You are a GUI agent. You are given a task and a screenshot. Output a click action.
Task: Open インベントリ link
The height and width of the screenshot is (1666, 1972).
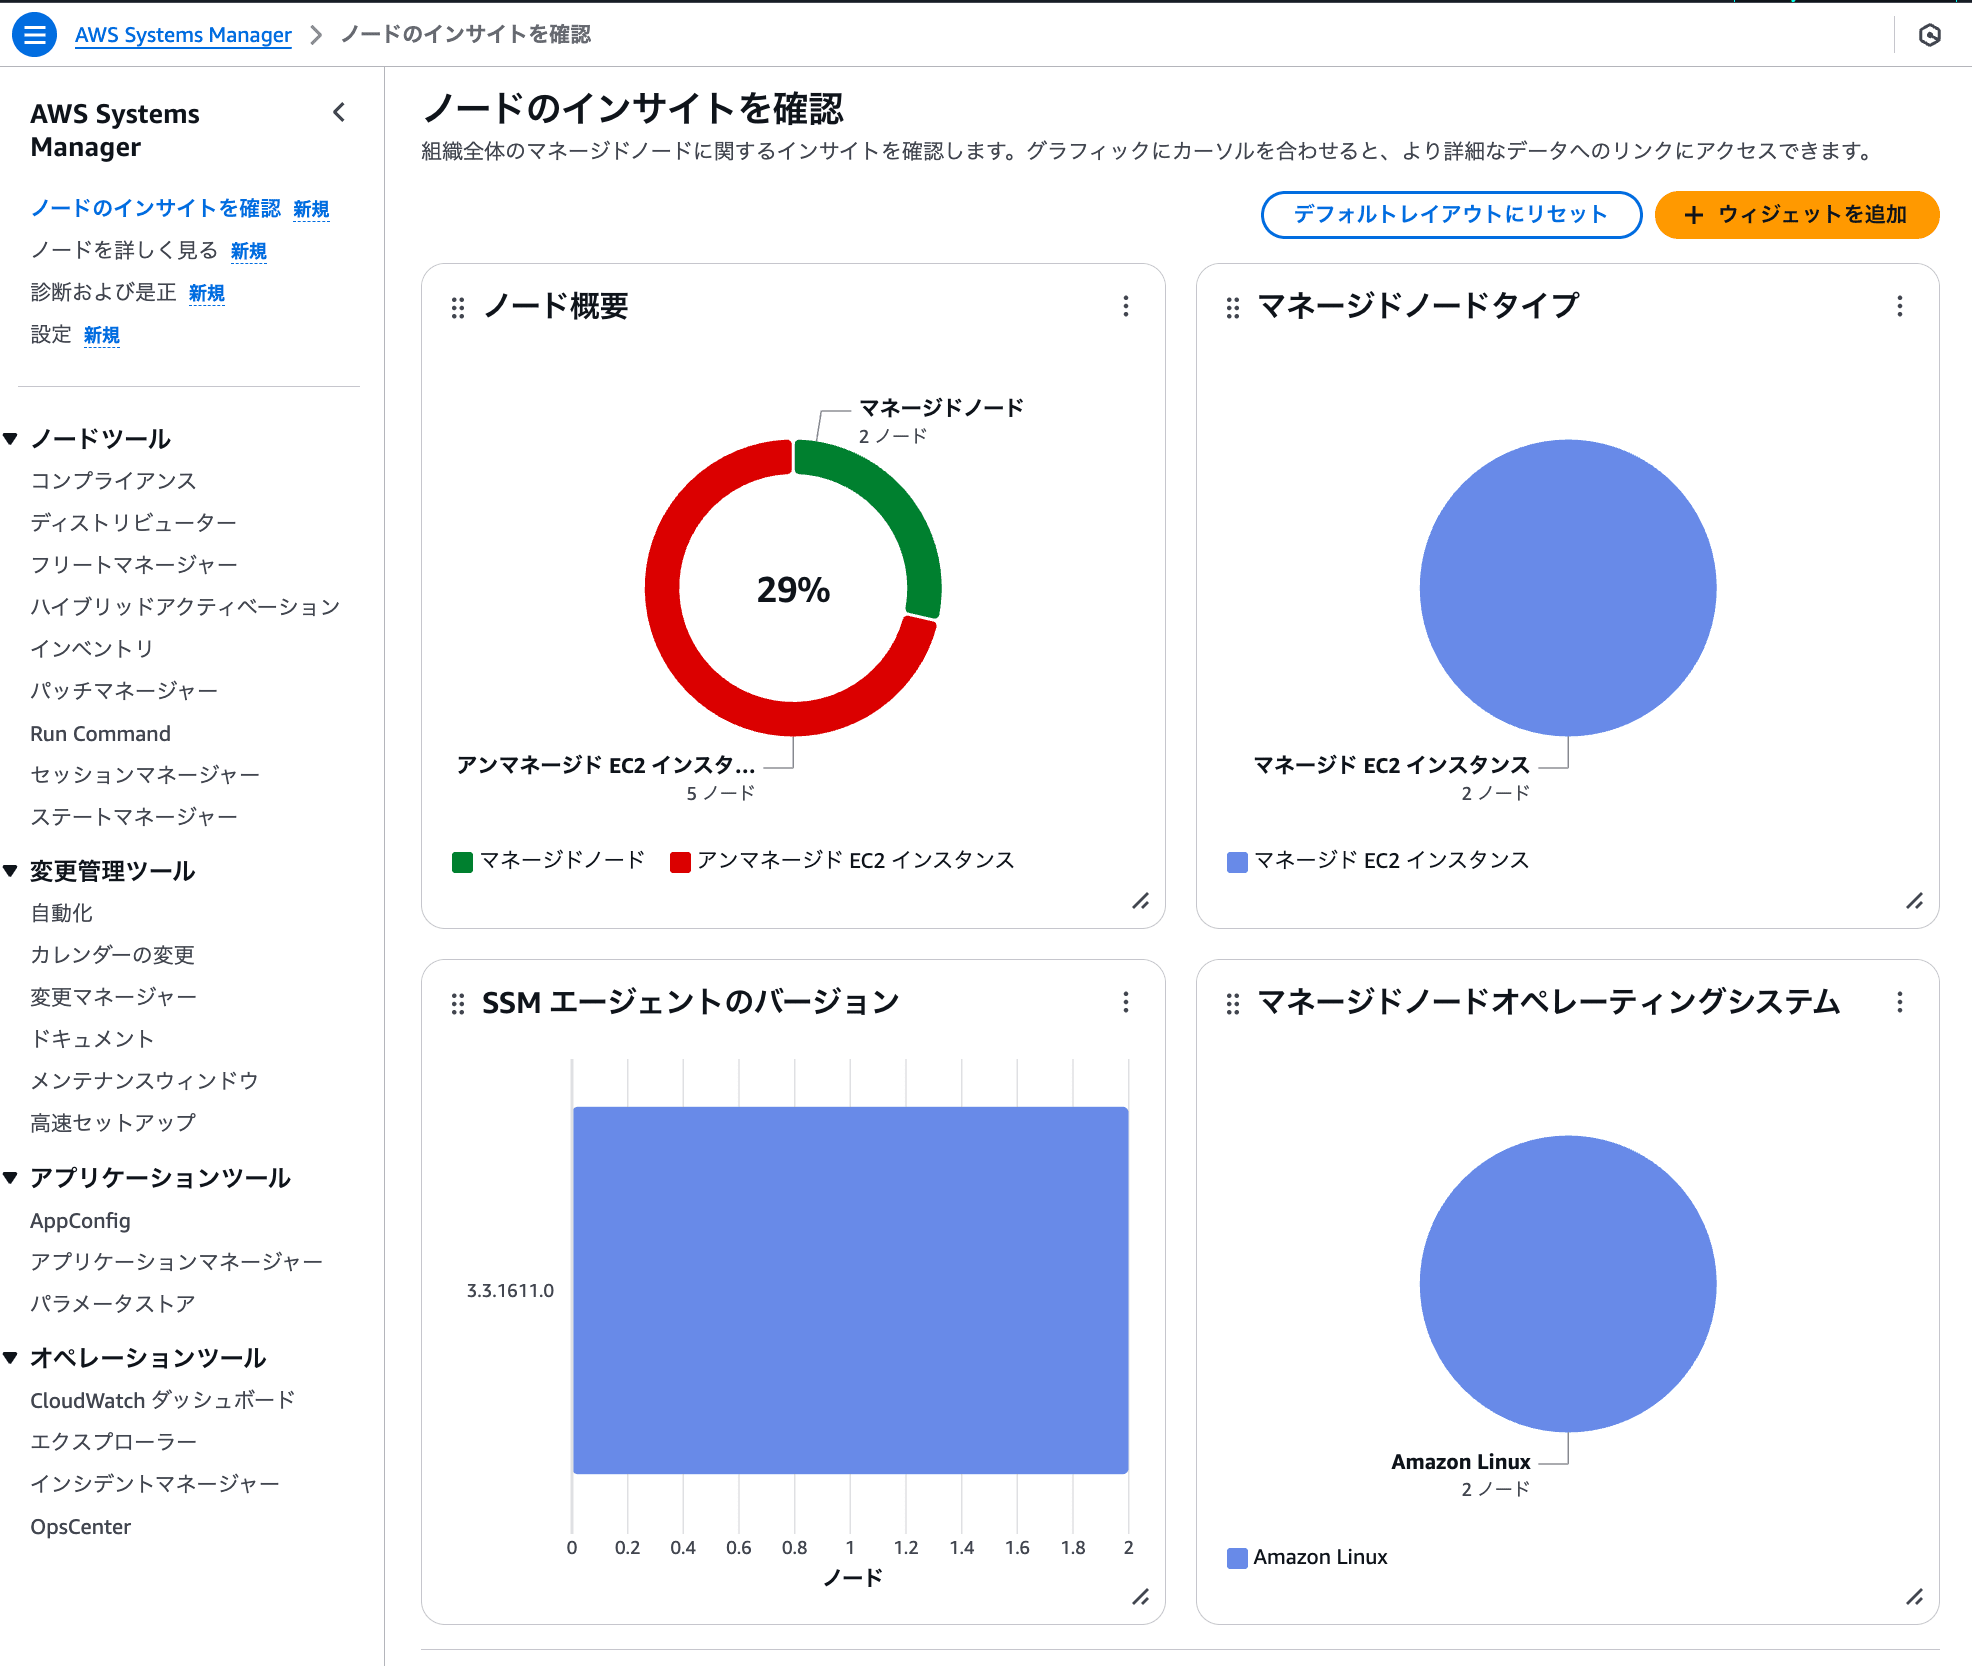[92, 649]
